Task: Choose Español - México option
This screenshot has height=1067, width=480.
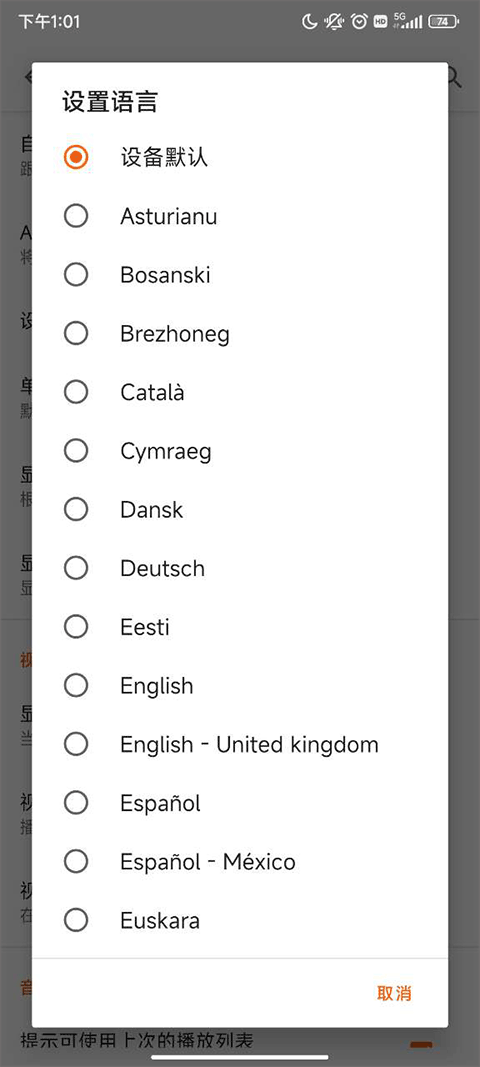Action: (240, 861)
